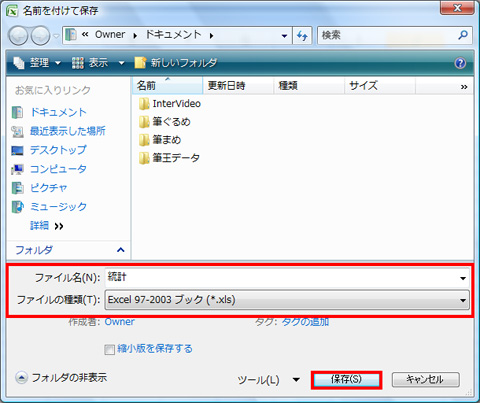Click the blue help question mark icon

460,63
